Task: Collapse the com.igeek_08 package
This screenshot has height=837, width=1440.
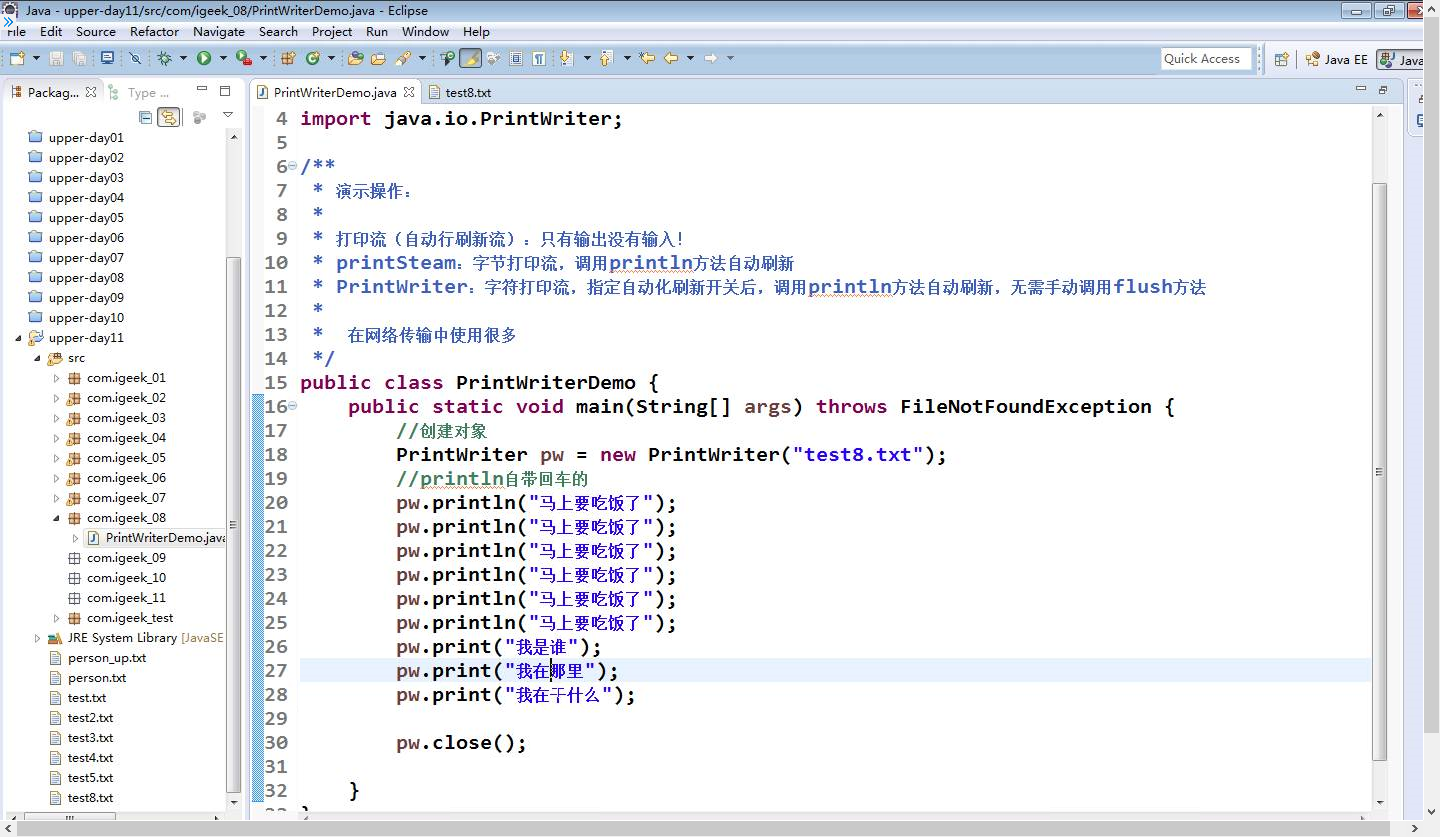Action: (56, 518)
